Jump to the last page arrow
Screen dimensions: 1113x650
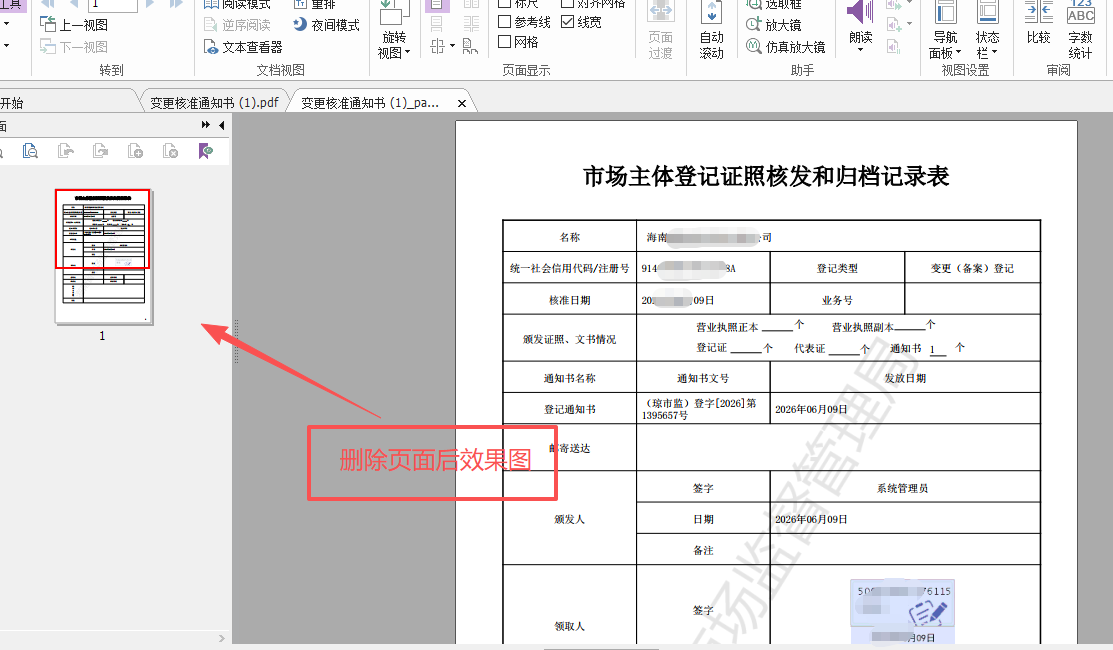pos(176,4)
